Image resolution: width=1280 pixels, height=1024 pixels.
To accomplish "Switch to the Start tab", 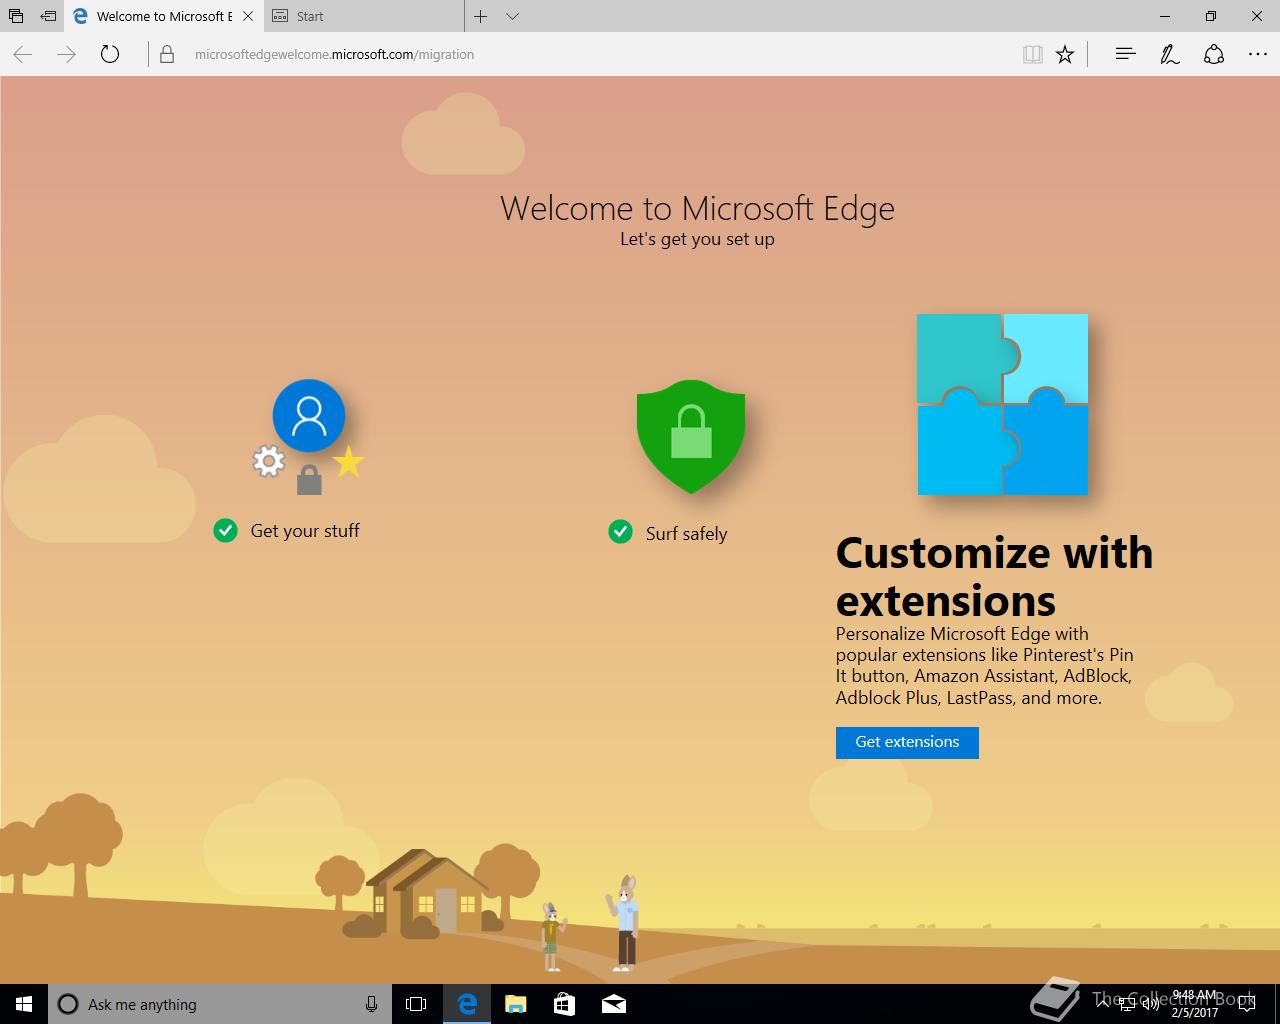I will coord(365,16).
